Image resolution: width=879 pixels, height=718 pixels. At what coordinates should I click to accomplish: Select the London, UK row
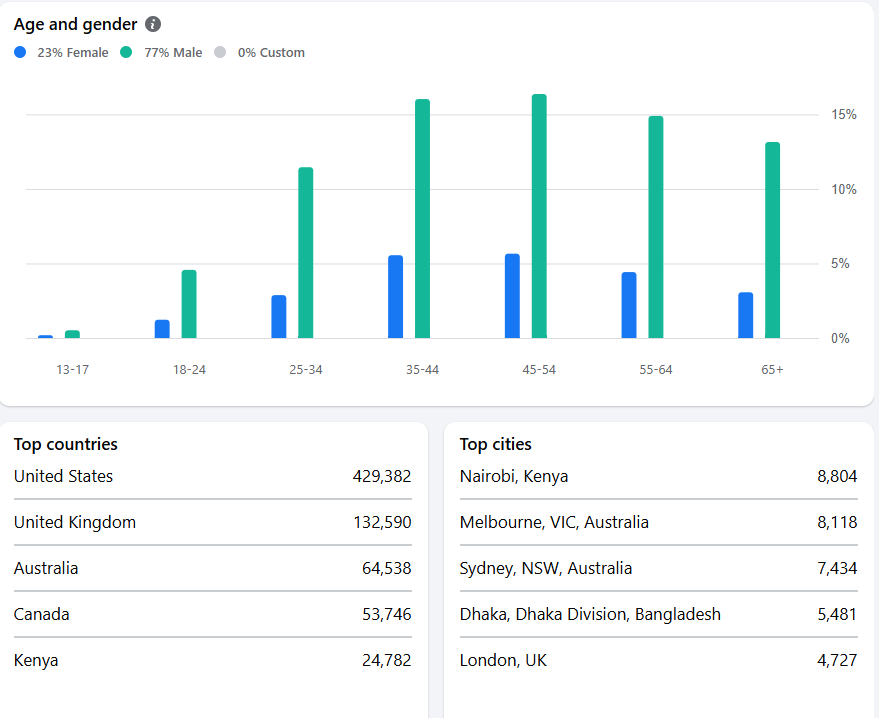coord(659,660)
